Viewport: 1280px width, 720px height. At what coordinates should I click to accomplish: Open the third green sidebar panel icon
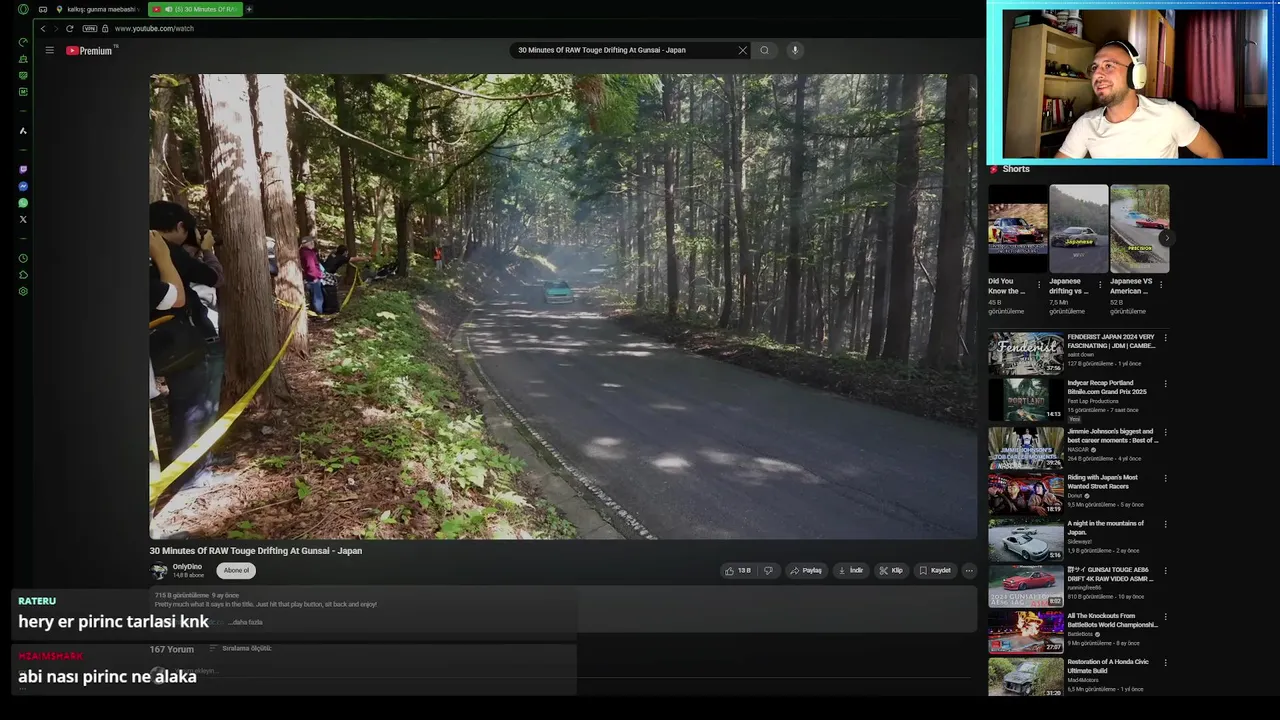[x=23, y=75]
